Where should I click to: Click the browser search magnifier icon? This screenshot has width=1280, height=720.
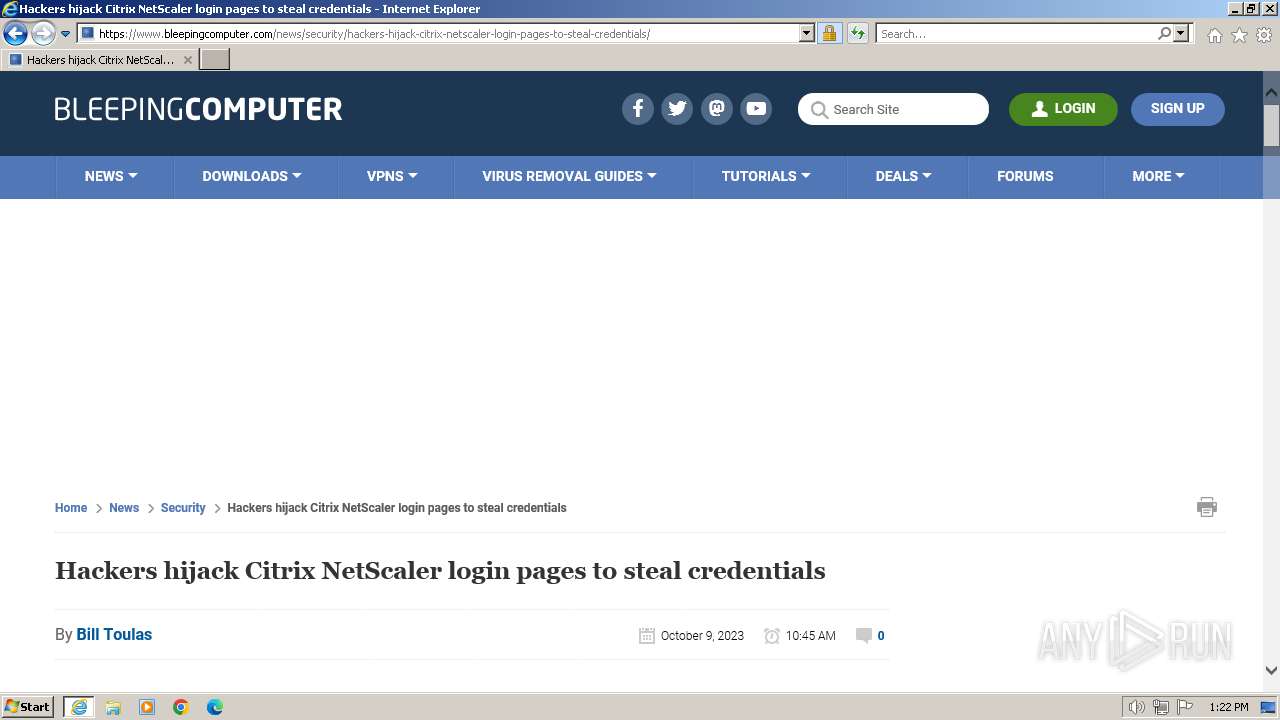[1164, 33]
